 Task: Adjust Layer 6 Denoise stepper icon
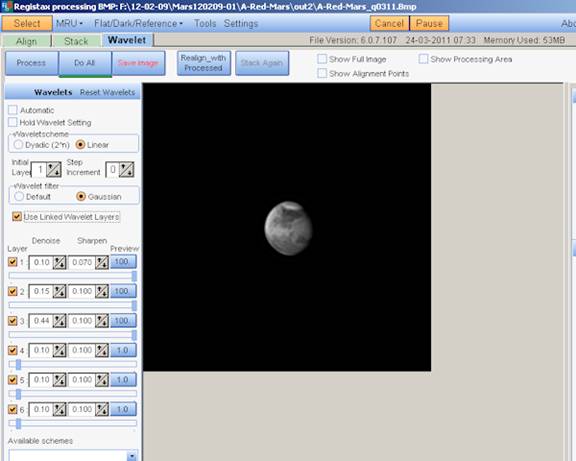(59, 409)
